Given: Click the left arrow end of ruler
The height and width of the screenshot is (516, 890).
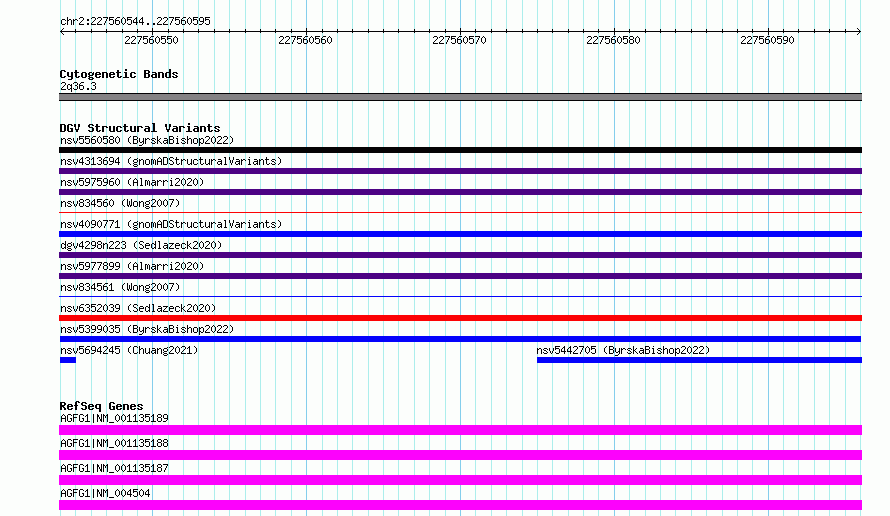Looking at the screenshot, I should pyautogui.click(x=62, y=31).
